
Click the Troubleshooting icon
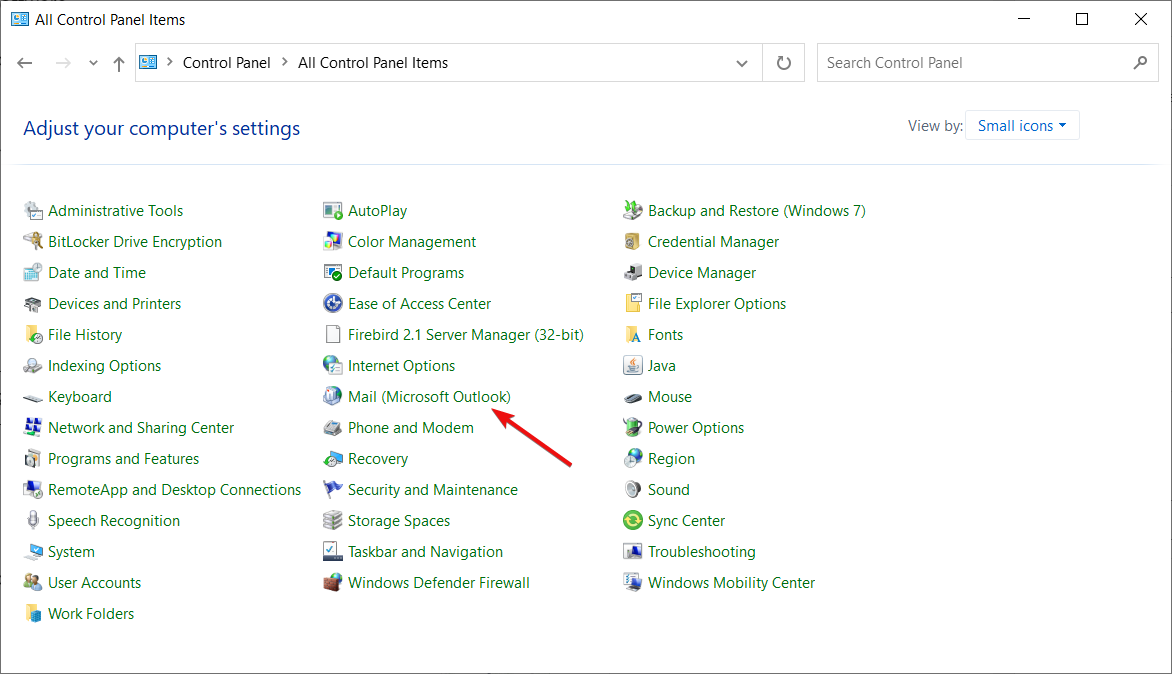[633, 551]
